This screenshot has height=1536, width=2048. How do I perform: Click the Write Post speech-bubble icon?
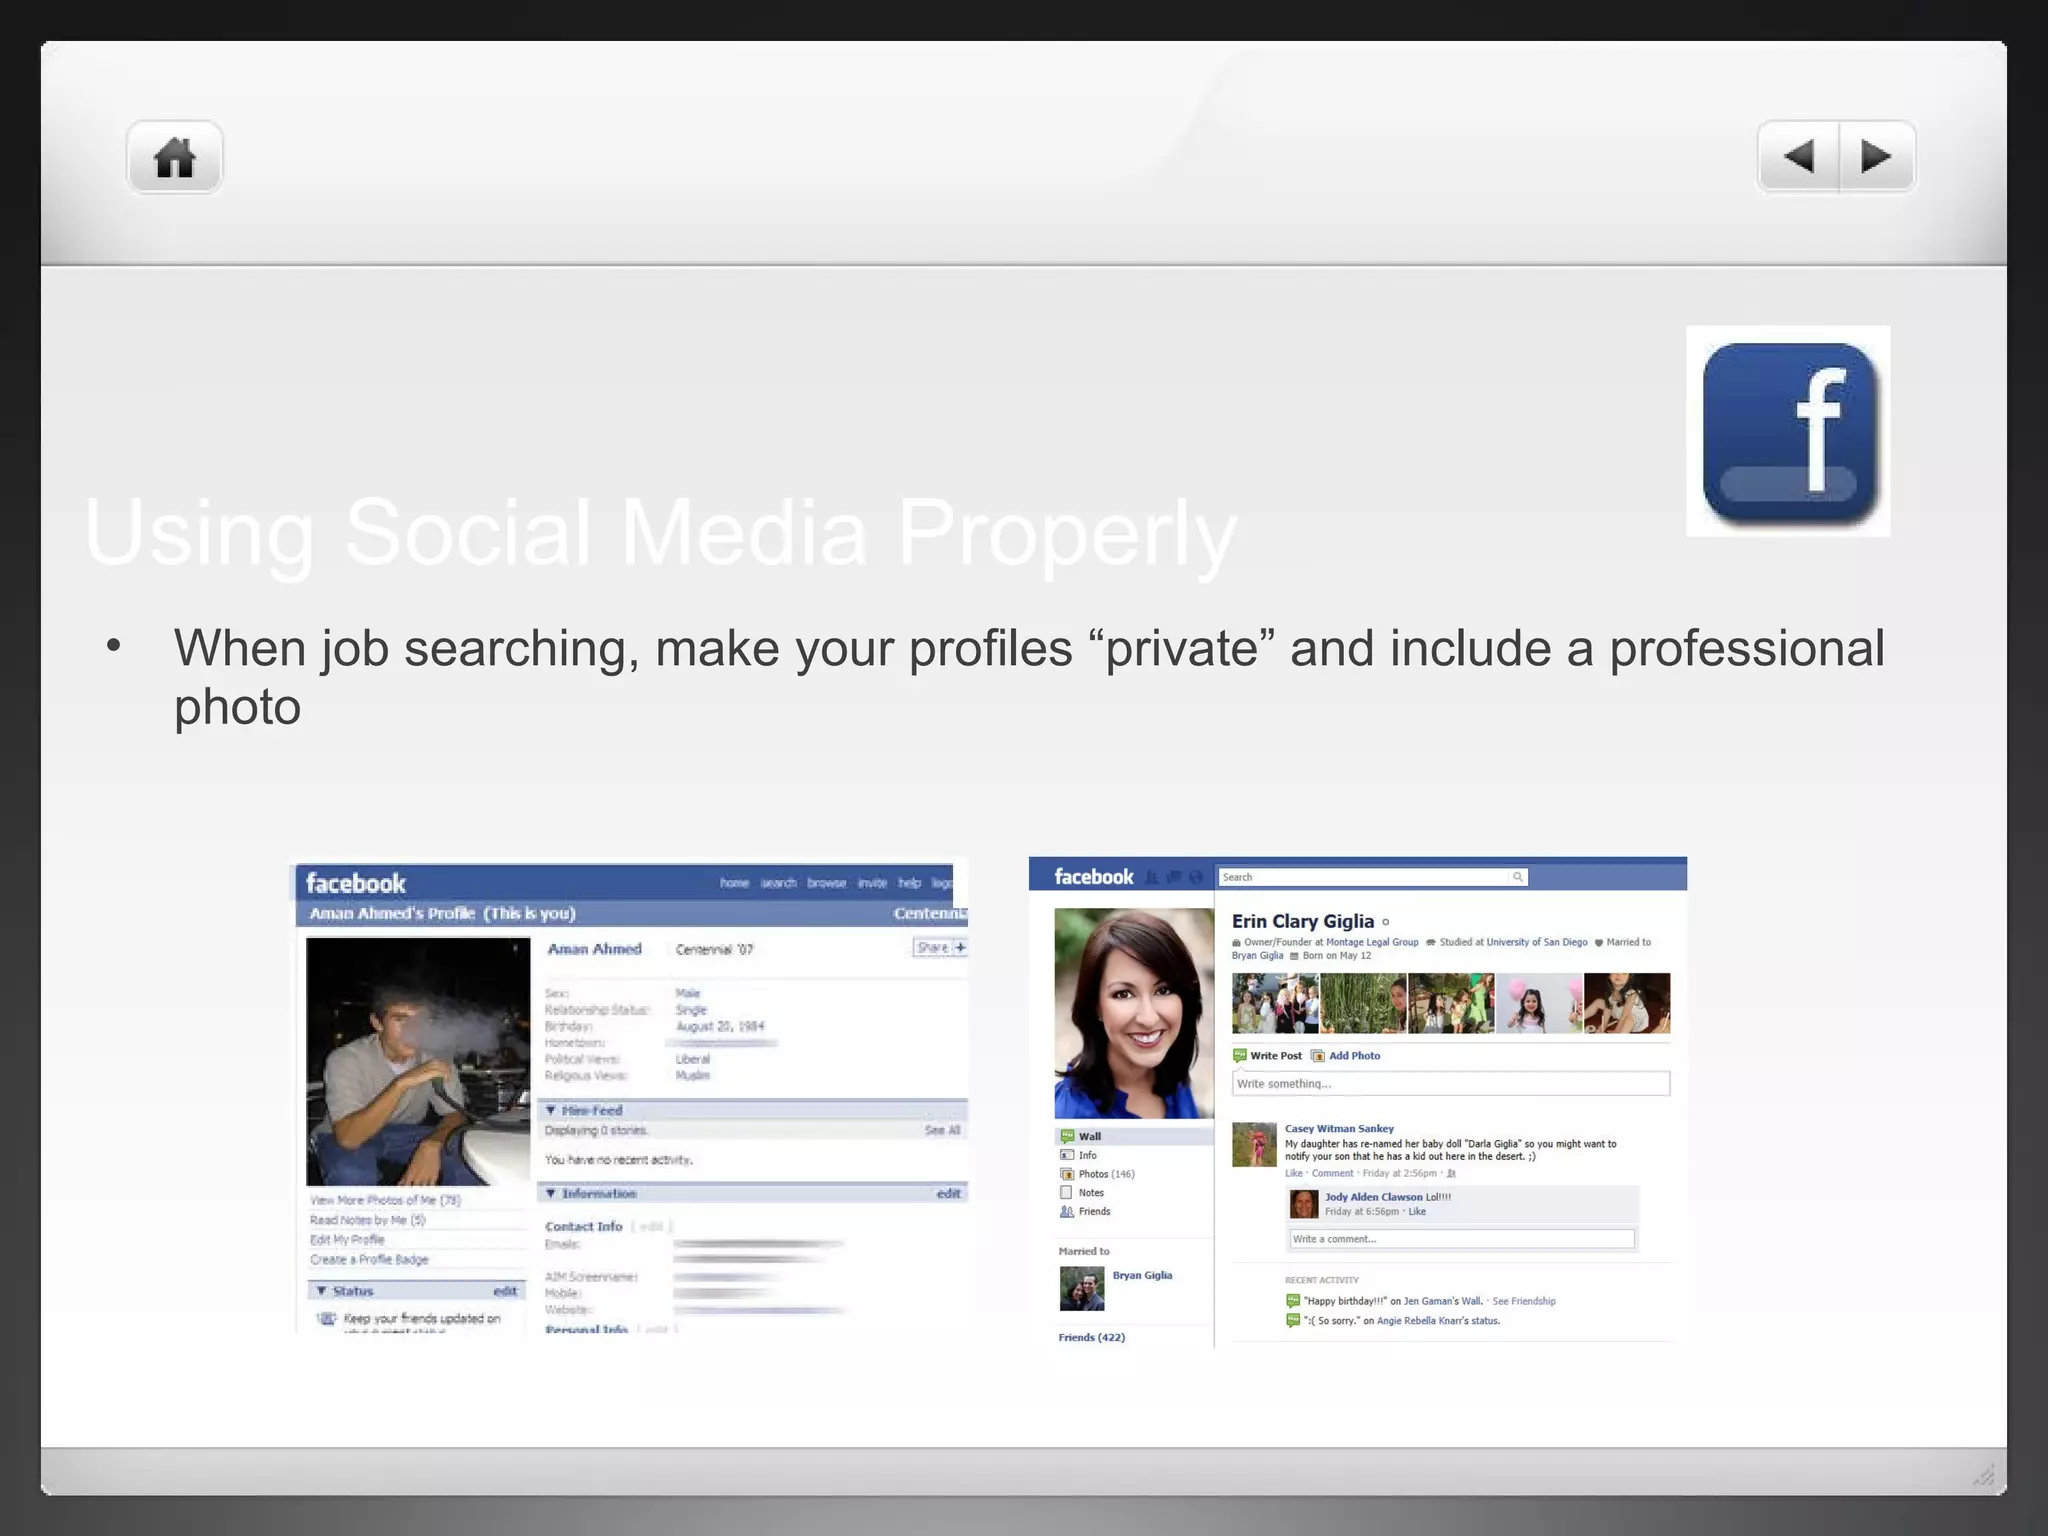1240,1056
